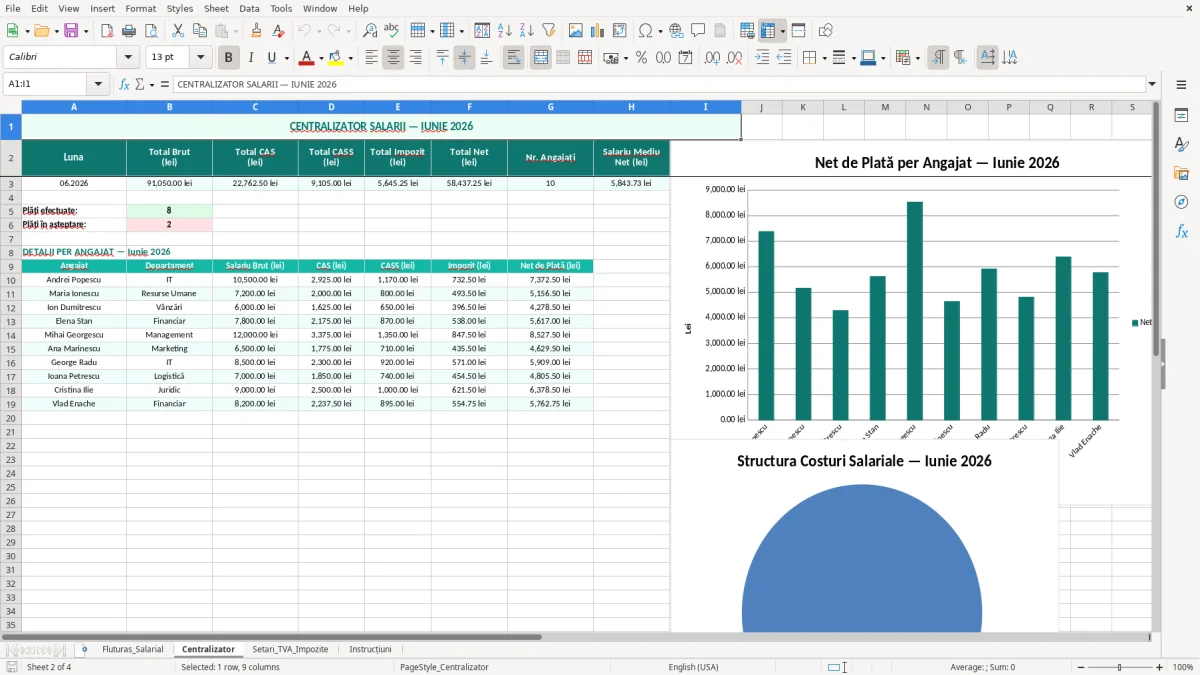The image size is (1200, 675).
Task: Click Sort Descending icon
Action: click(x=527, y=31)
